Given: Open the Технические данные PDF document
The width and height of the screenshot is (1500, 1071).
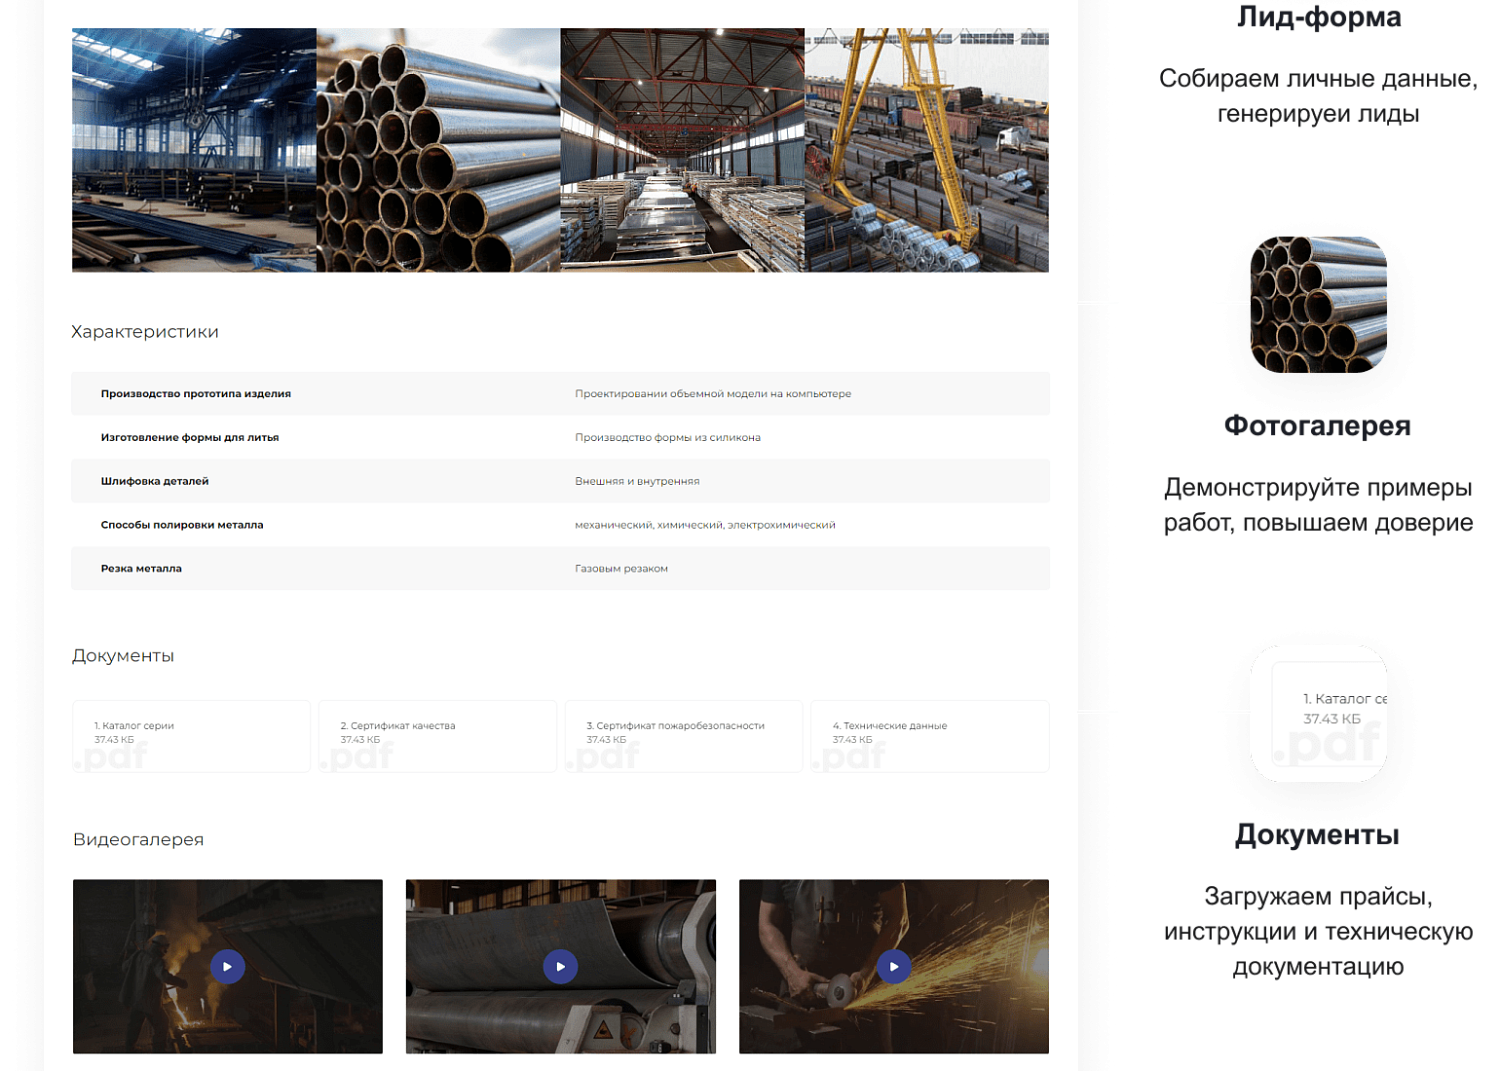Looking at the screenshot, I should point(929,736).
